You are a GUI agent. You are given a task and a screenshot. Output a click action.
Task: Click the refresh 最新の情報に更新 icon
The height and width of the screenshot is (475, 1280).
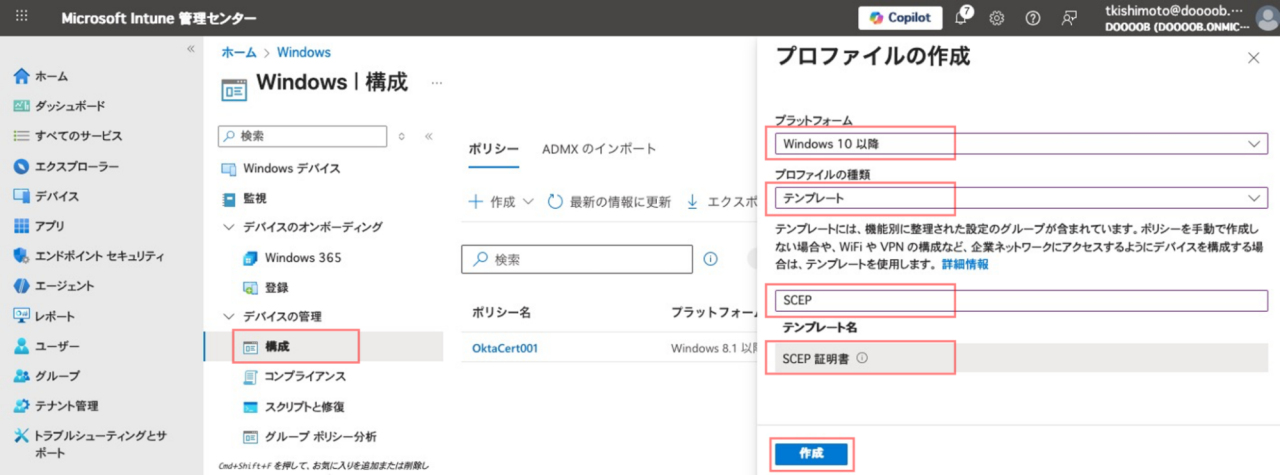click(556, 202)
